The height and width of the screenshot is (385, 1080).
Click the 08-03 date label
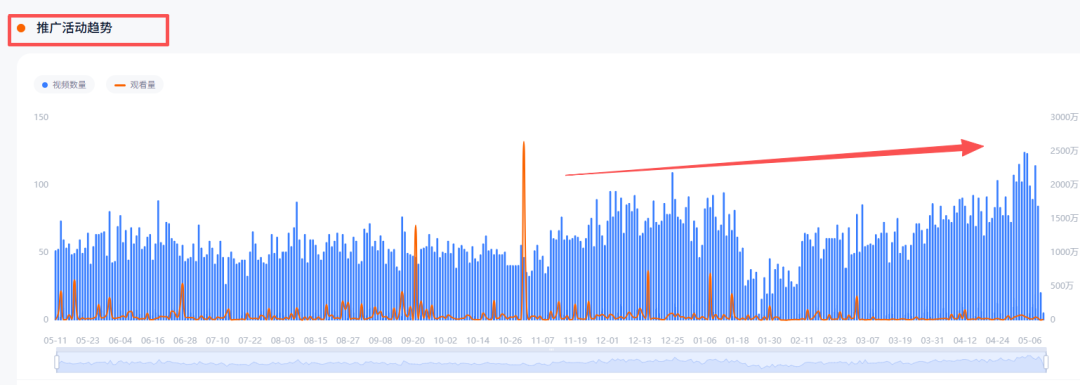[282, 340]
